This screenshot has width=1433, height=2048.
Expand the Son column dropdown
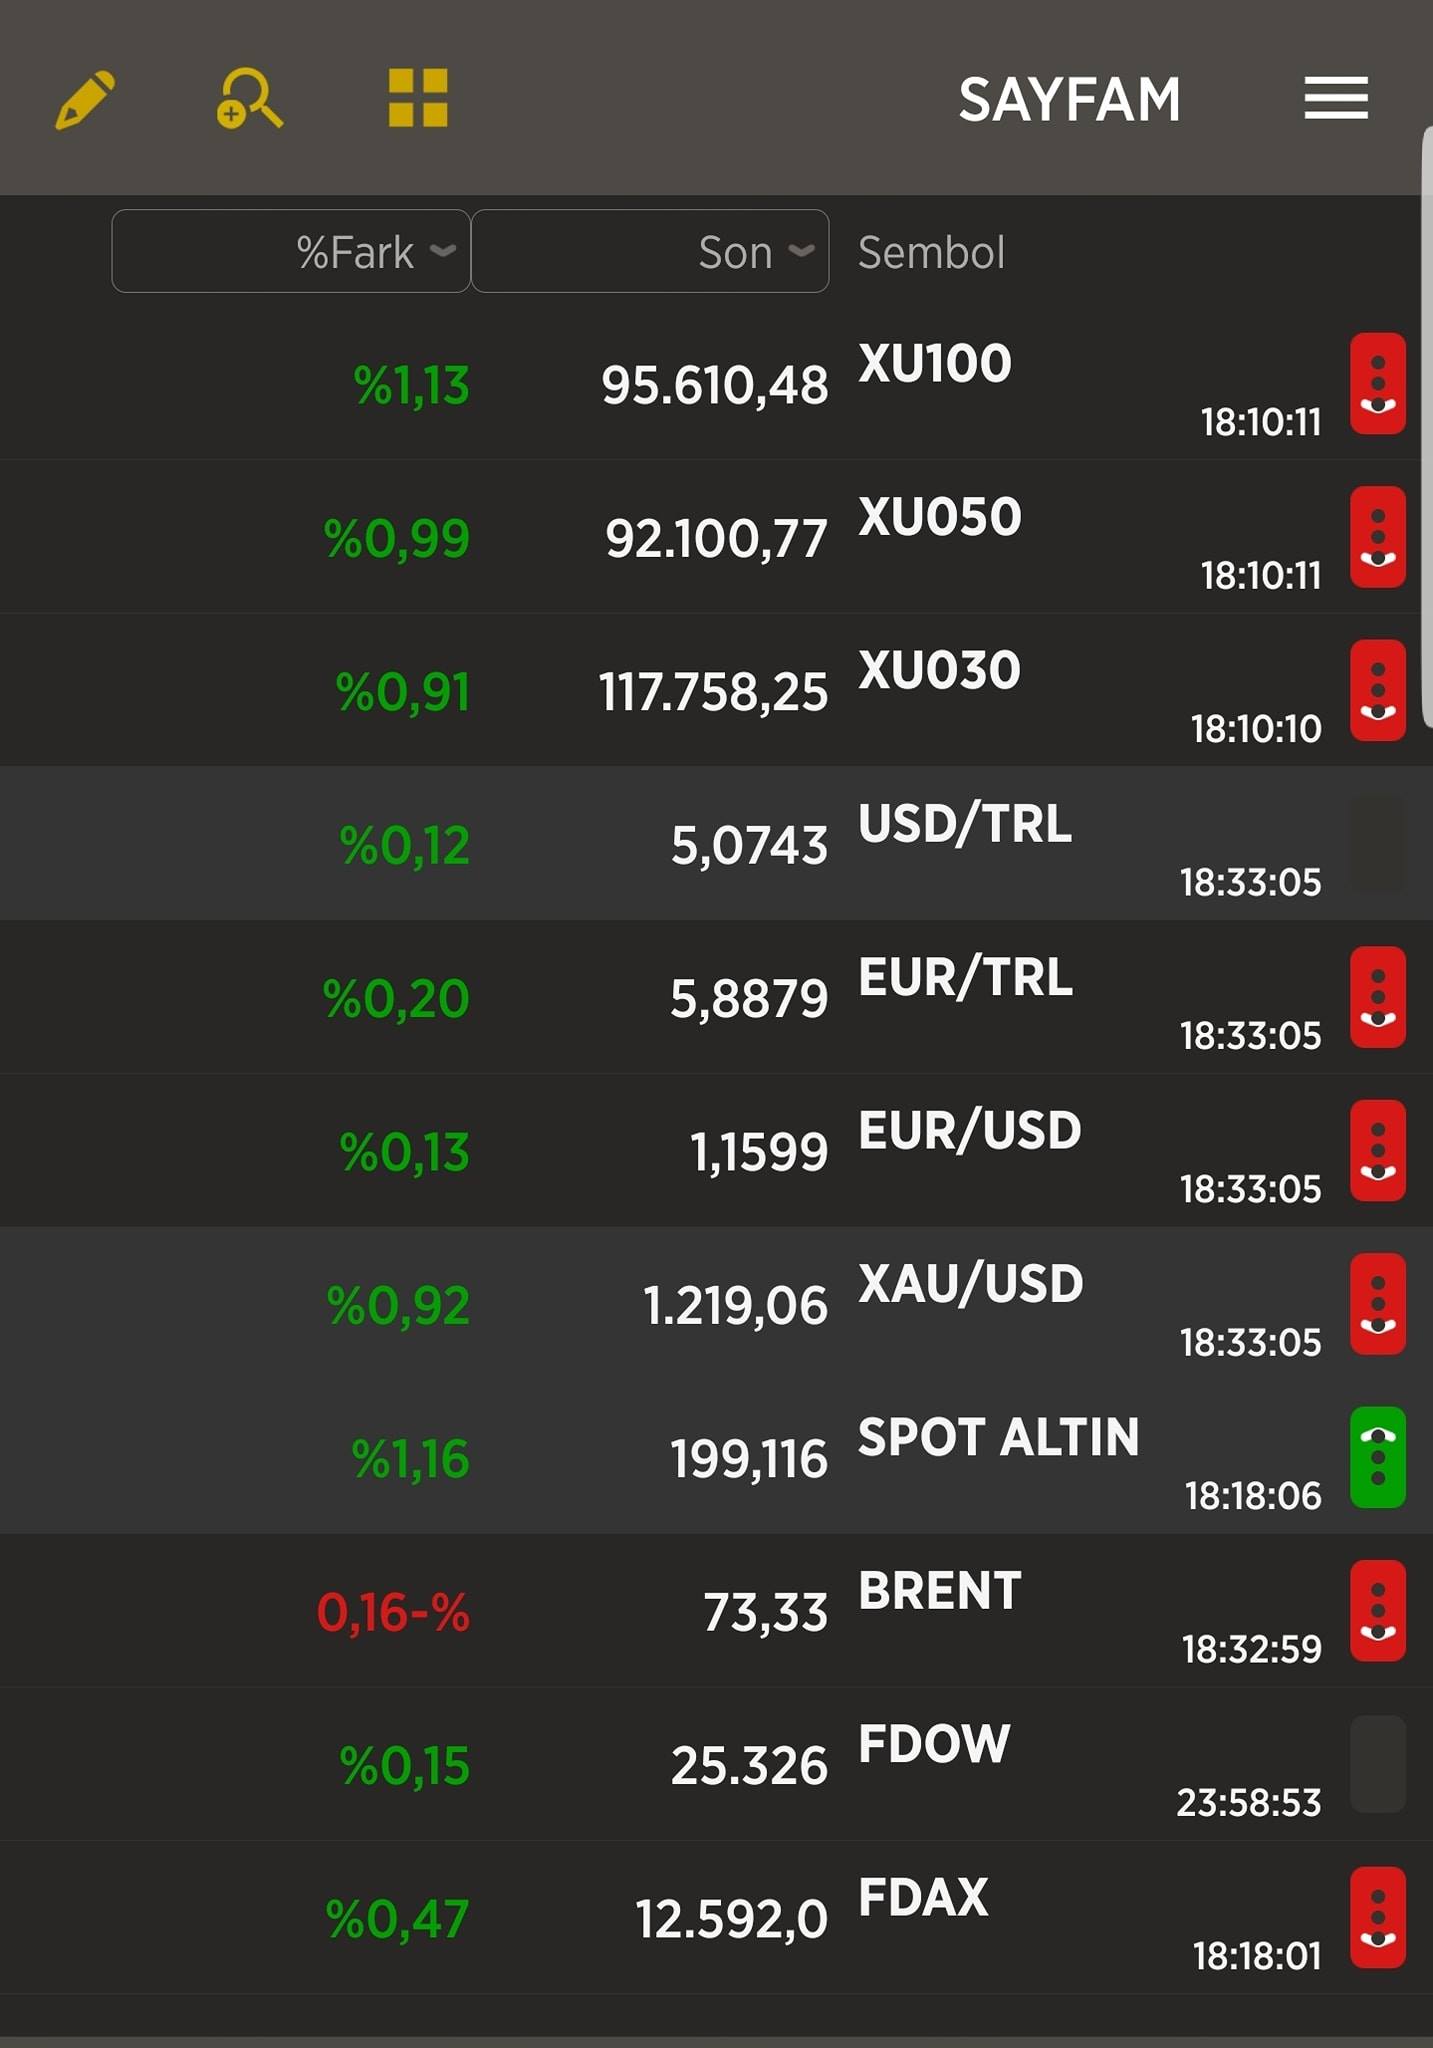[650, 251]
